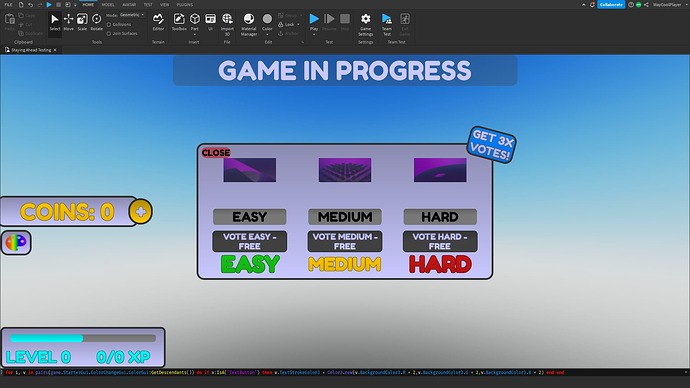
Task: Click the Easy map thumbnail
Action: pos(250,170)
